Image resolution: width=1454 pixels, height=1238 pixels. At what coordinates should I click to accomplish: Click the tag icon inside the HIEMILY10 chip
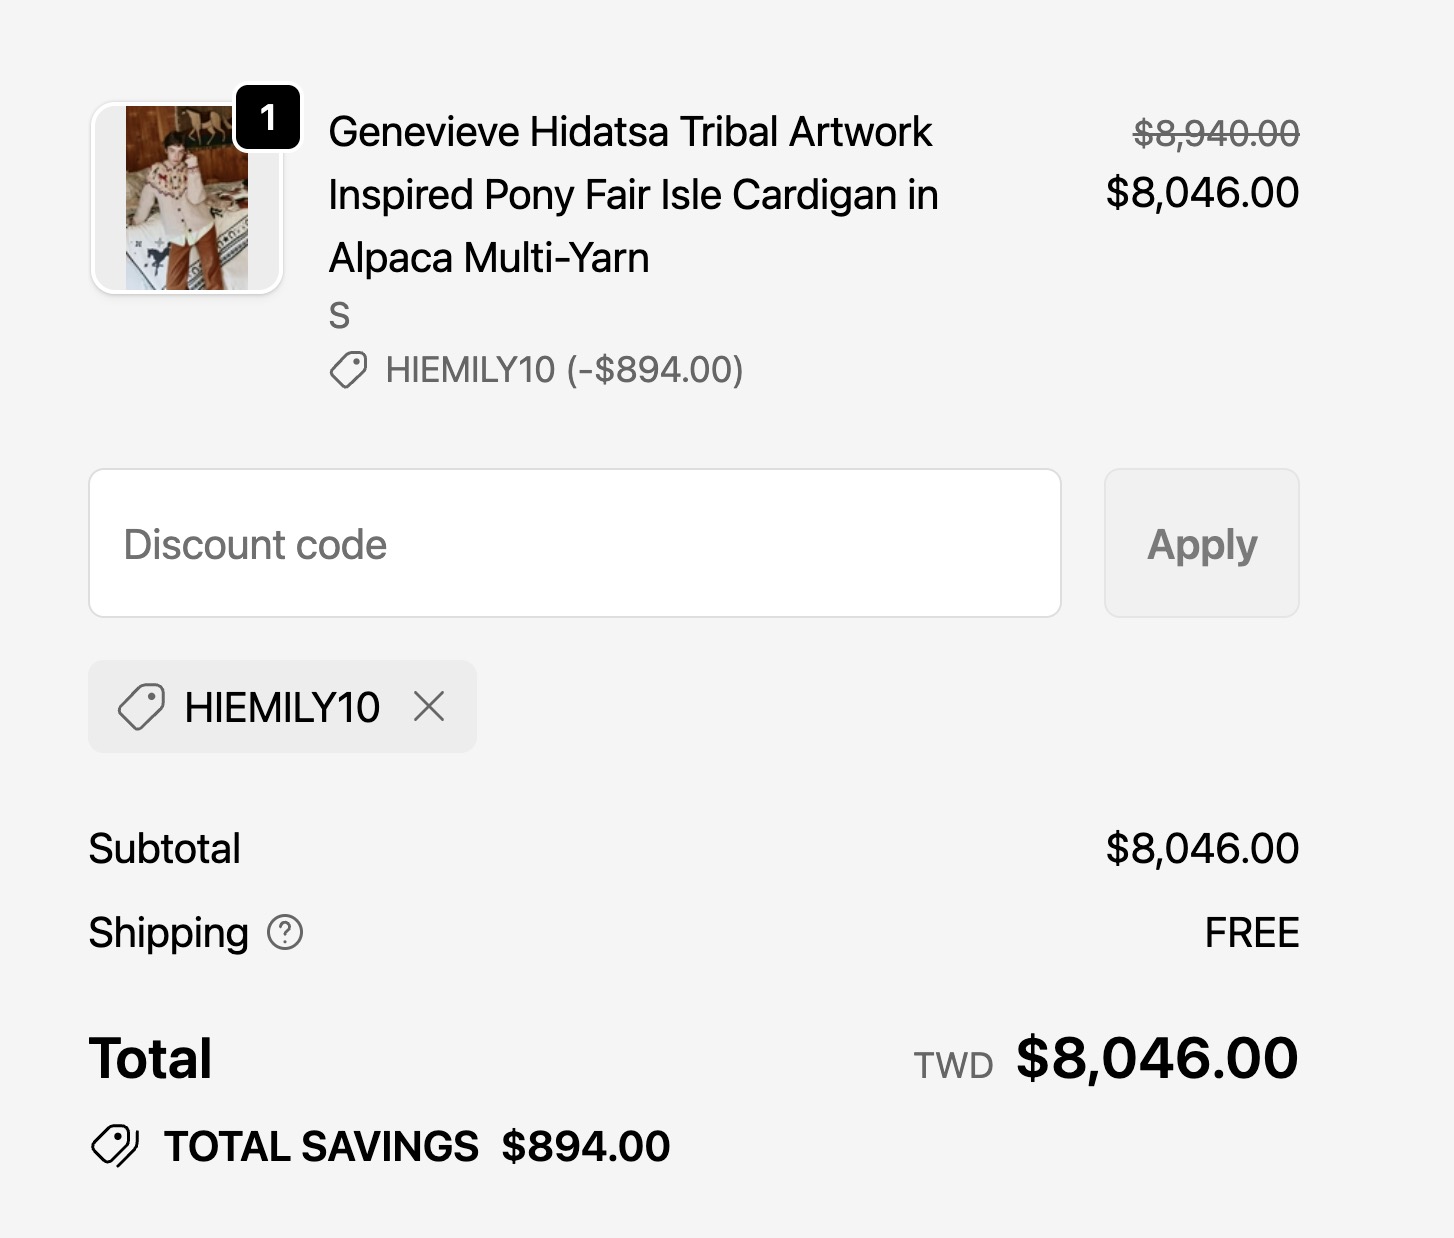[141, 707]
